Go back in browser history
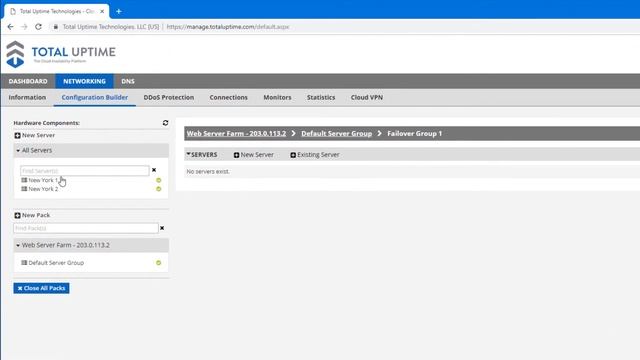640x360 pixels. tap(10, 27)
